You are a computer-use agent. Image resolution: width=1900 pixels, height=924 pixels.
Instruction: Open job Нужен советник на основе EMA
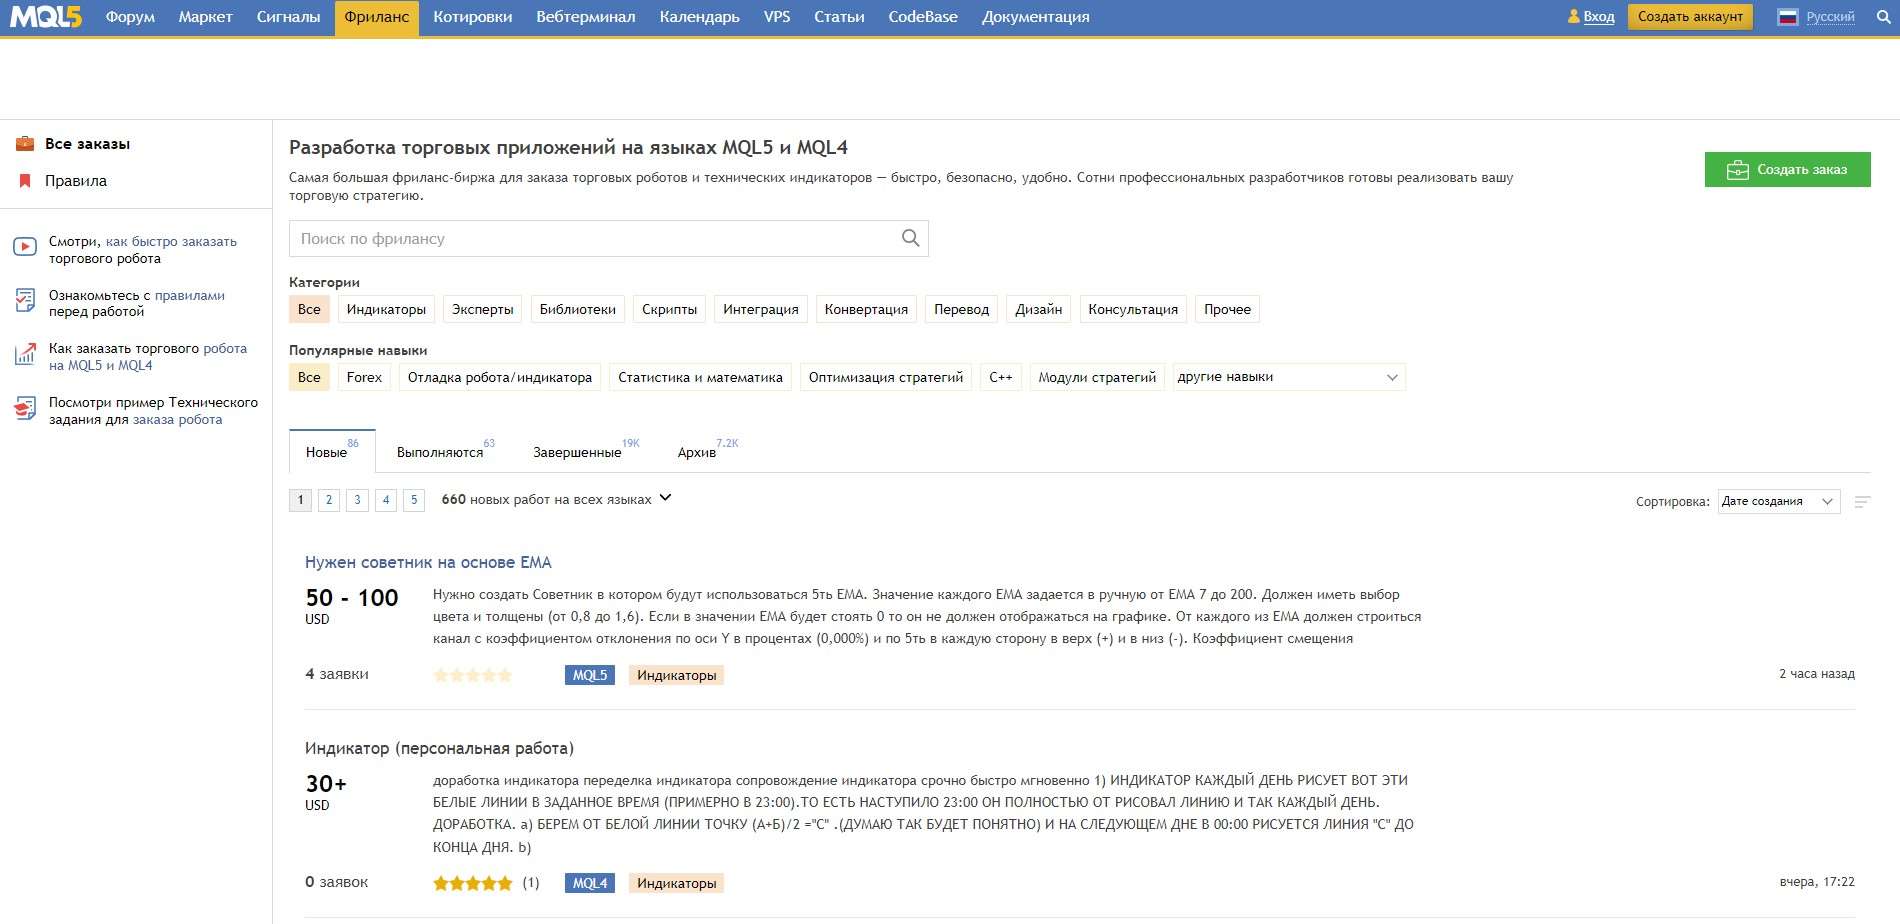pyautogui.click(x=428, y=562)
